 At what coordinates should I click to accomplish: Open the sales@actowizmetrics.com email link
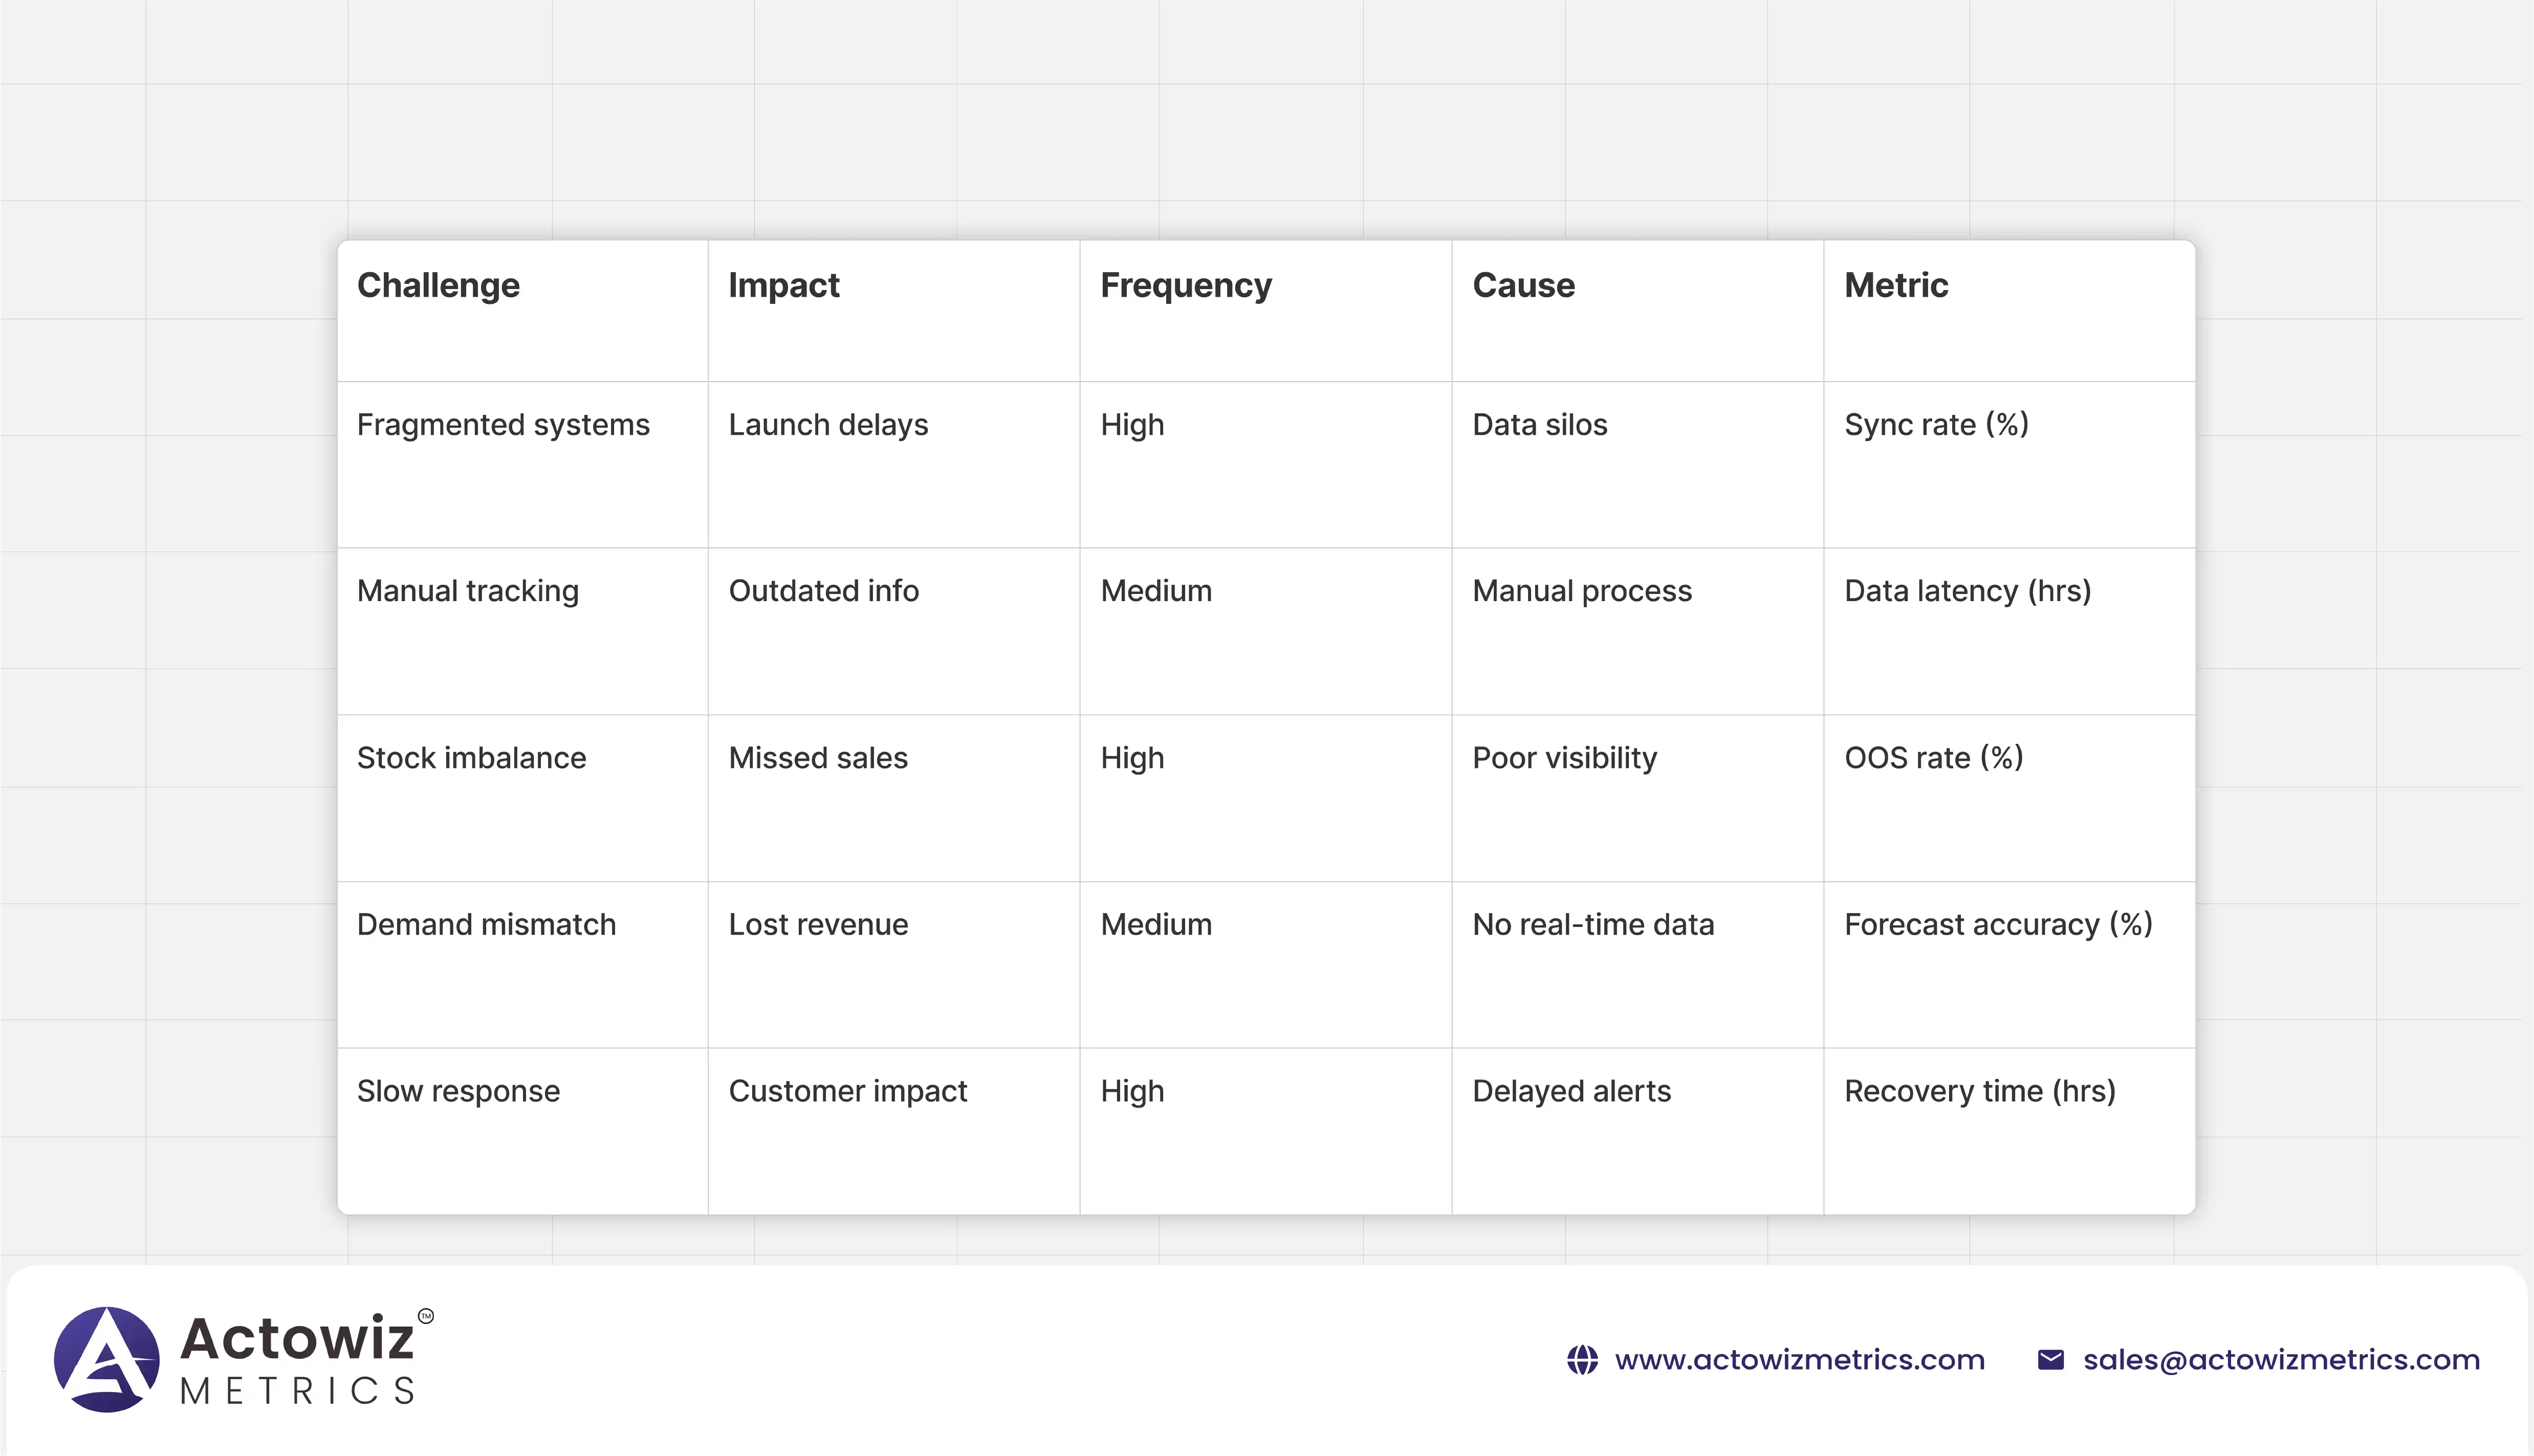coord(2281,1360)
